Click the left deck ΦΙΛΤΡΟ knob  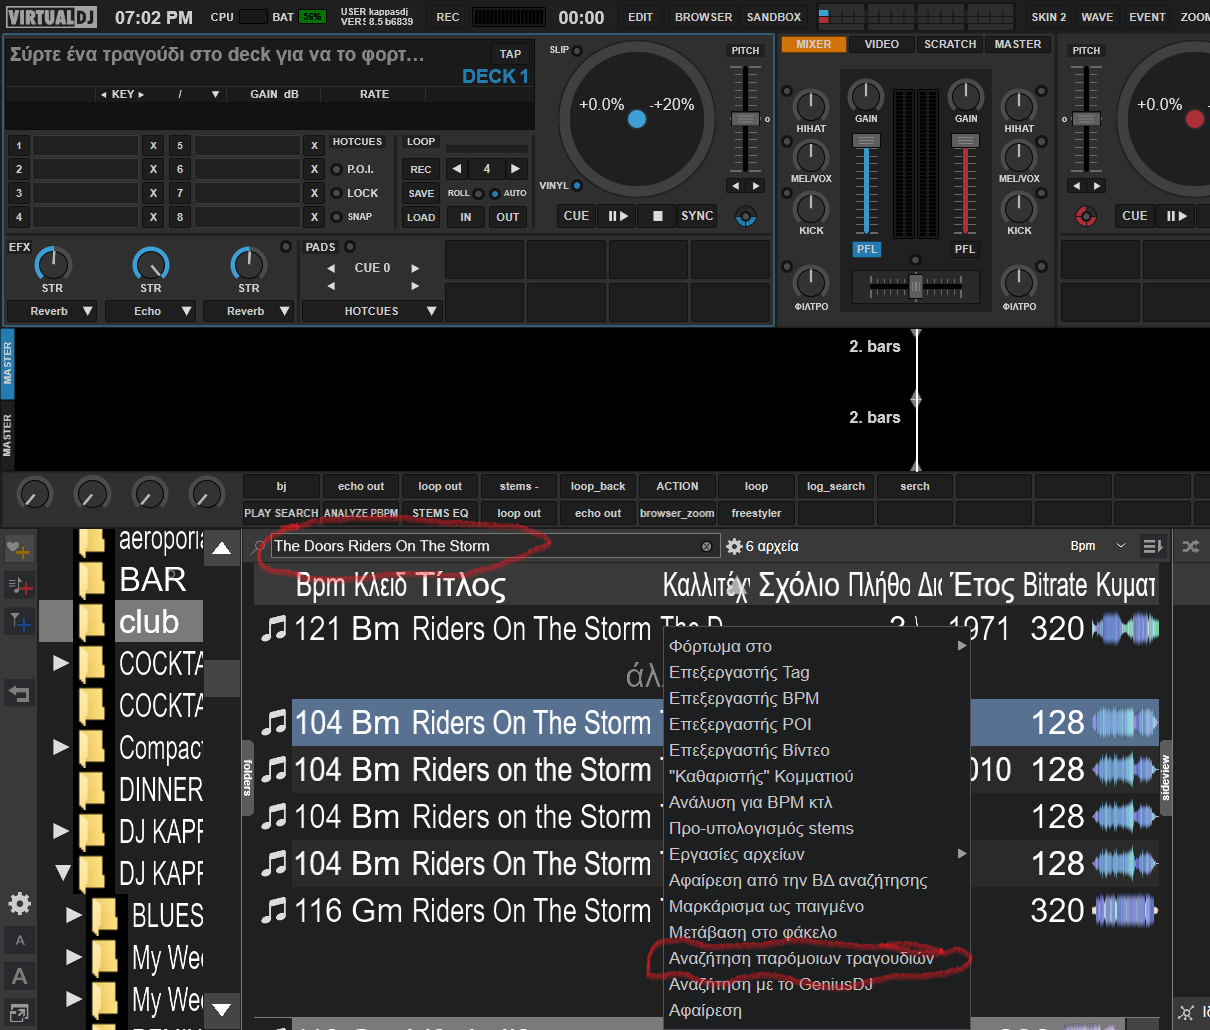tap(811, 282)
